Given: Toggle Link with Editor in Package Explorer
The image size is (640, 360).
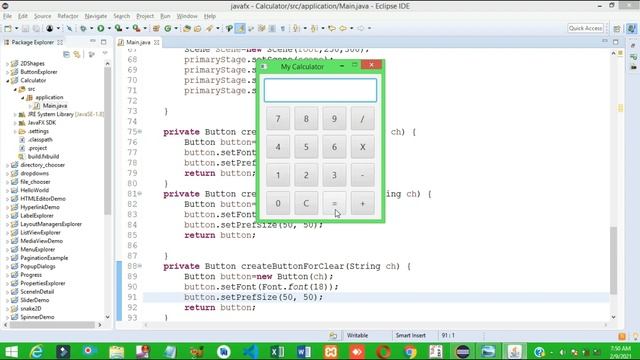Looking at the screenshot, I should point(77,54).
